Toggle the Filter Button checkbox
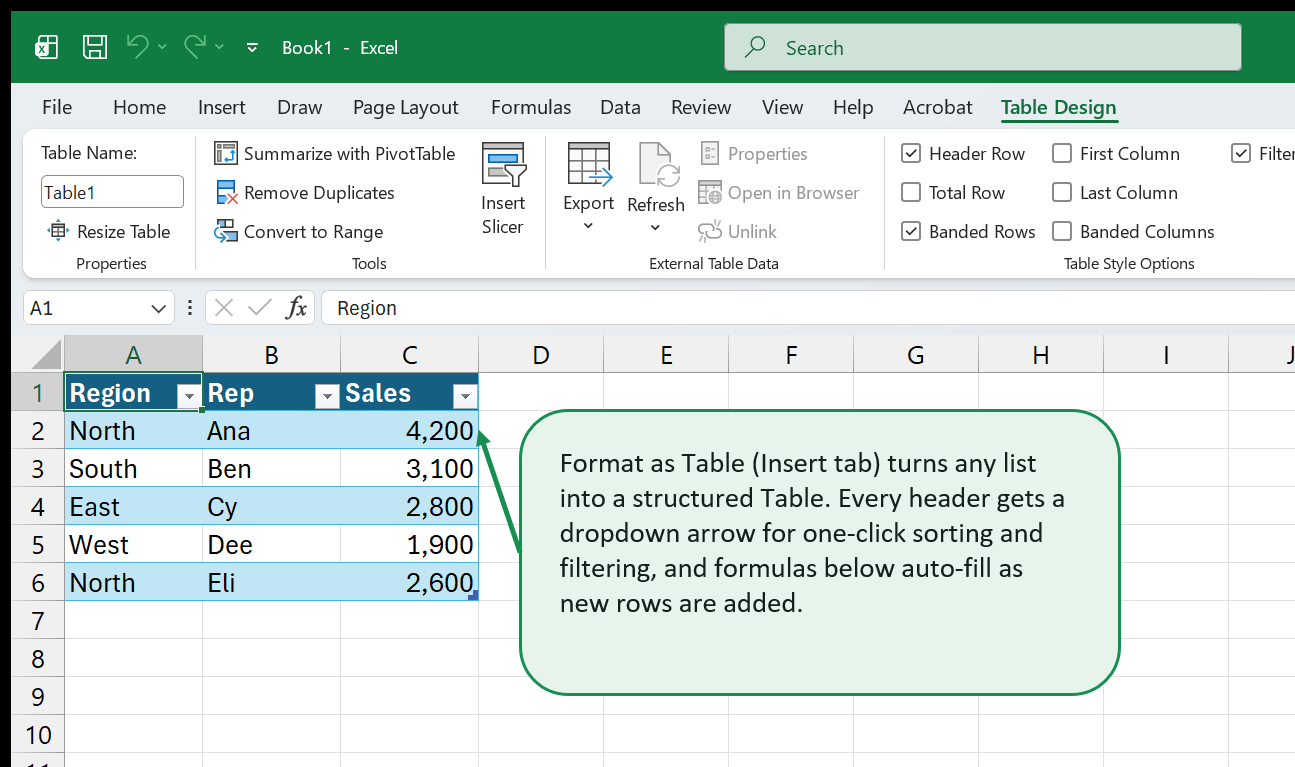The image size is (1295, 767). (1241, 153)
